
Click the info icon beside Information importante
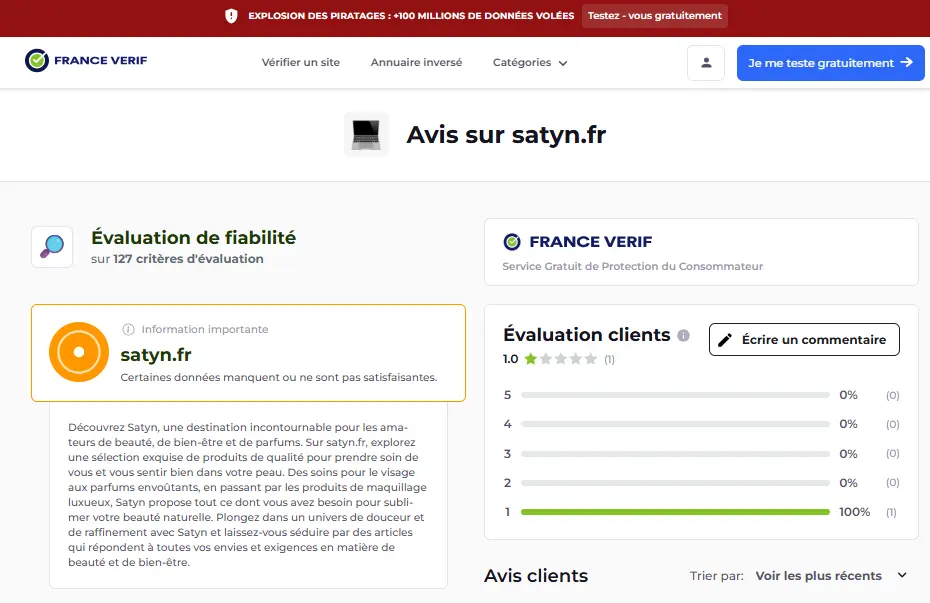[126, 329]
